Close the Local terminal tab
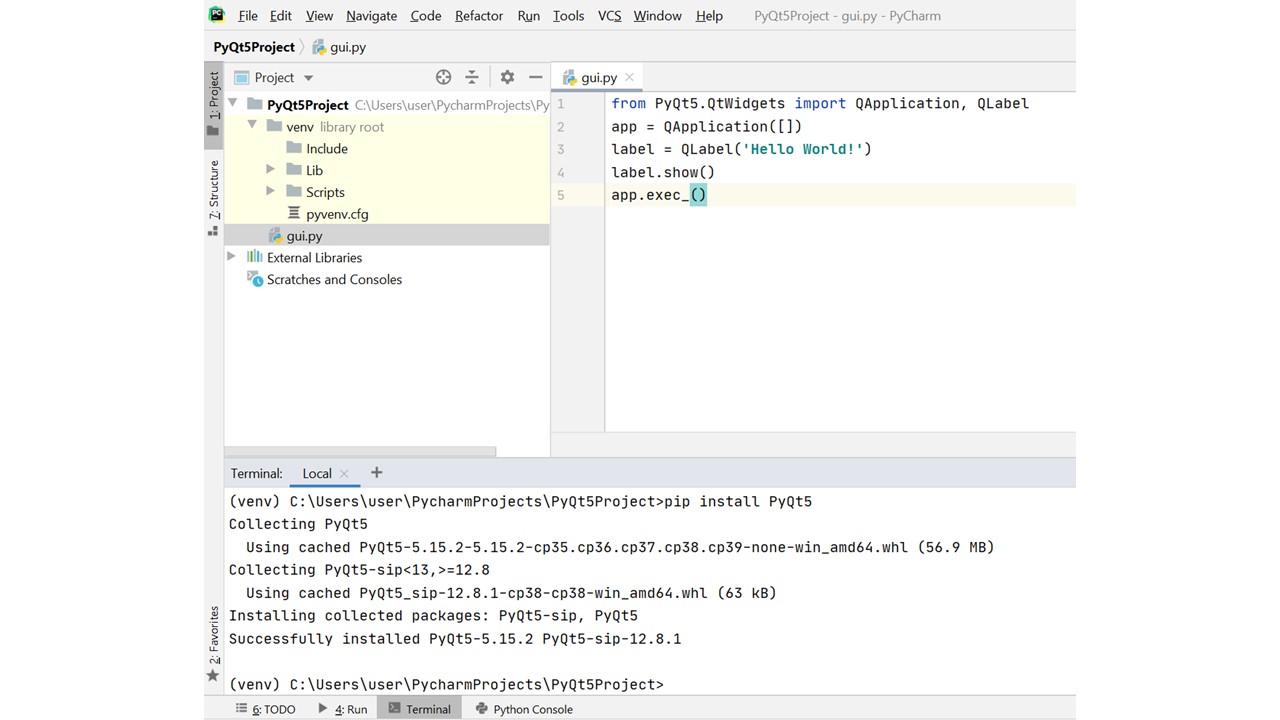Screen dimensions: 1280x720 pyautogui.click(x=344, y=474)
